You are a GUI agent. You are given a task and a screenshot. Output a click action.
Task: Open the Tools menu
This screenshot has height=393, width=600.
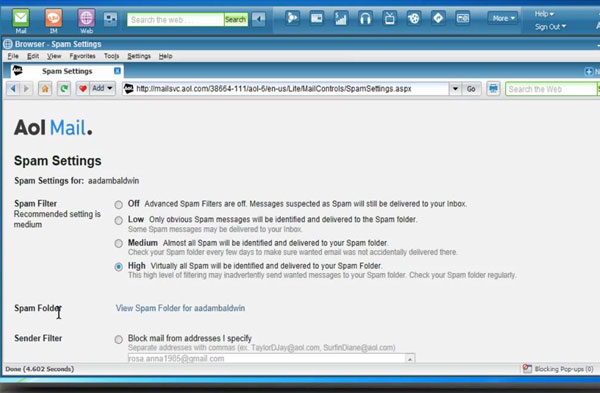[x=111, y=56]
